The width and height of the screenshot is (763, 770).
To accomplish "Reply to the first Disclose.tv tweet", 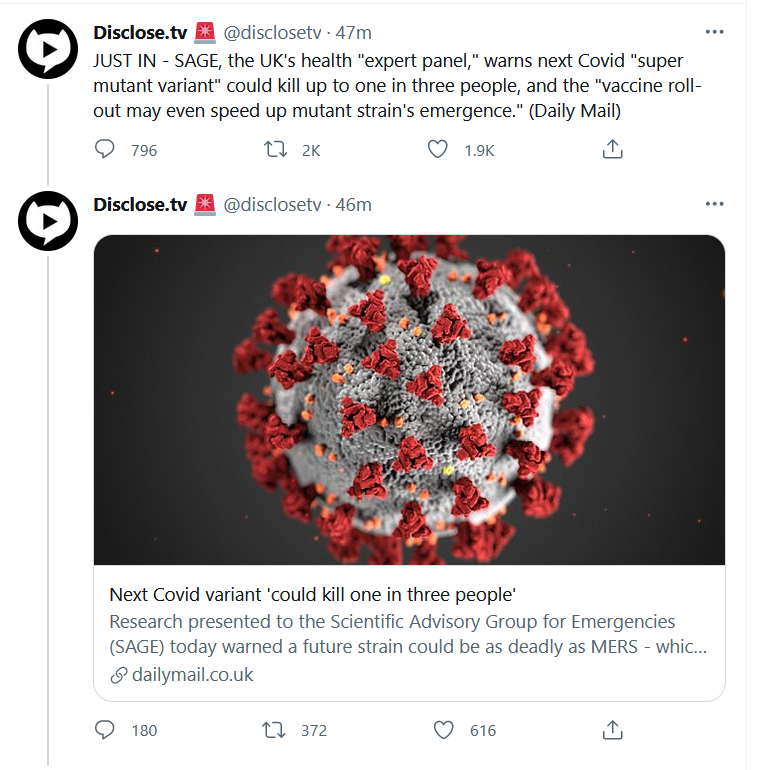I will (x=104, y=149).
